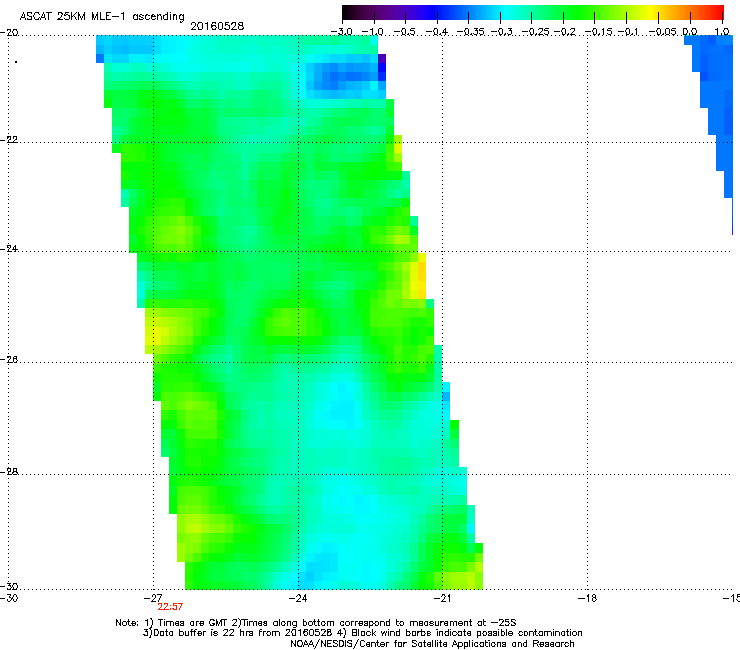Screen dimensions: 740x650
Task: Click the date label 20160528 under the title
Action: point(217,26)
